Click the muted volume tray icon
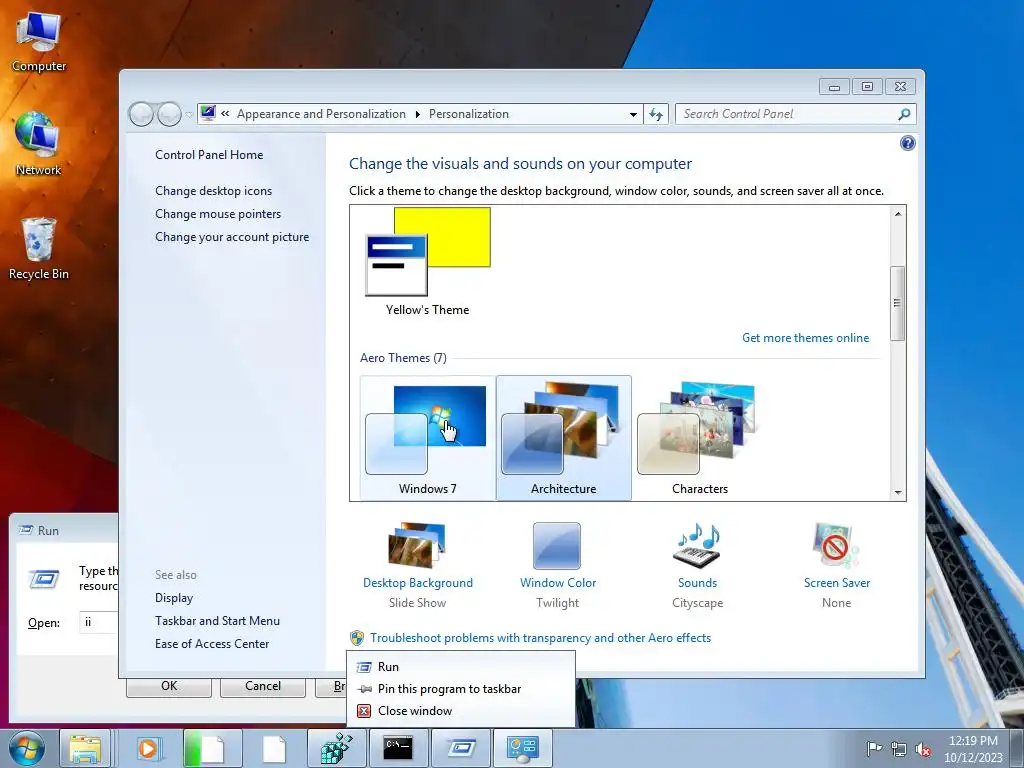The width and height of the screenshot is (1024, 768). (x=923, y=748)
